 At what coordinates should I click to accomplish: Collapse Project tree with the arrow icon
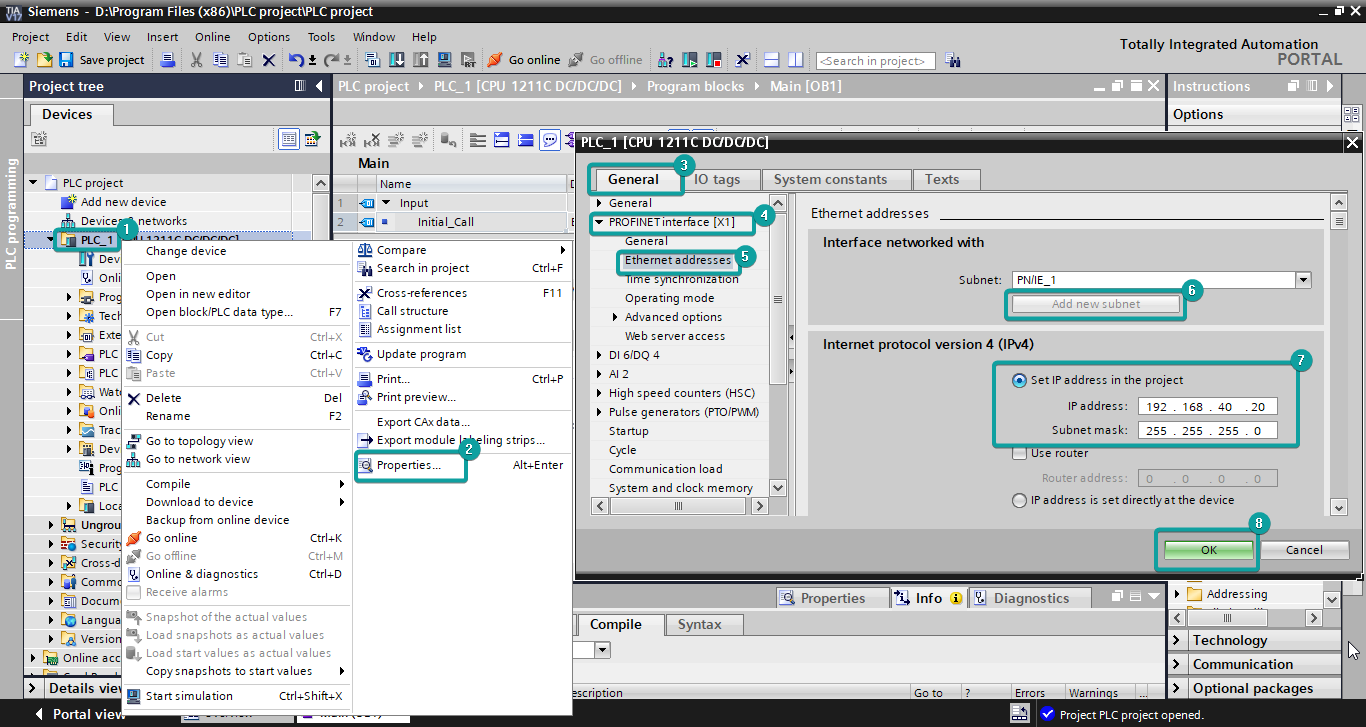(319, 86)
